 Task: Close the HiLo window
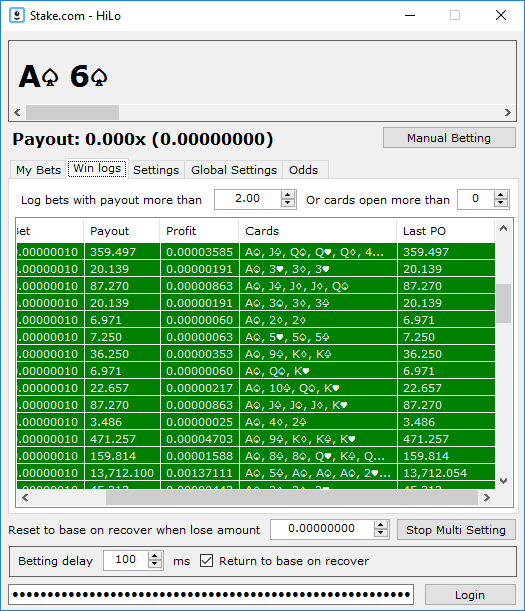[x=501, y=16]
